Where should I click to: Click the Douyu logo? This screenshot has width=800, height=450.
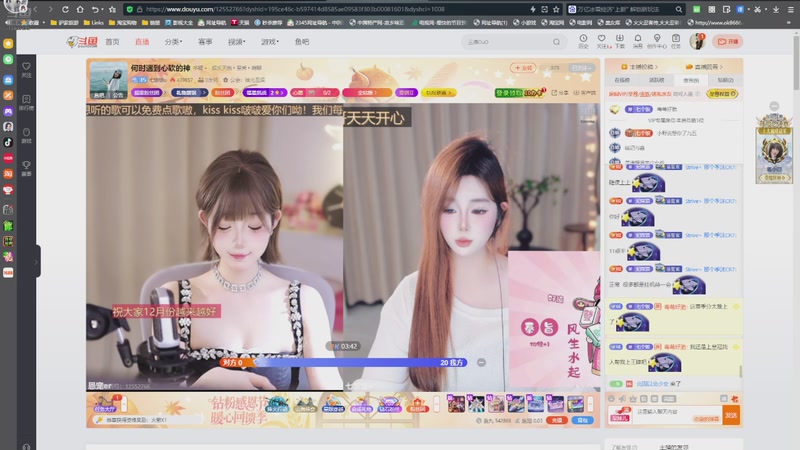[x=82, y=42]
